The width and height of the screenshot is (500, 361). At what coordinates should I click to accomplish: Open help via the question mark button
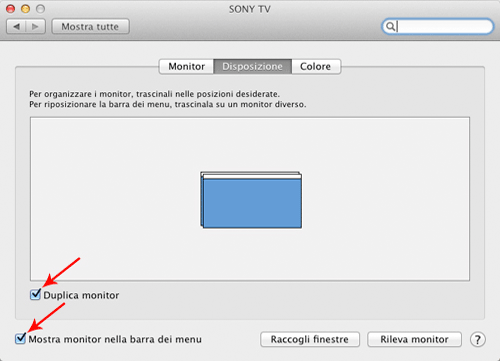pos(478,340)
